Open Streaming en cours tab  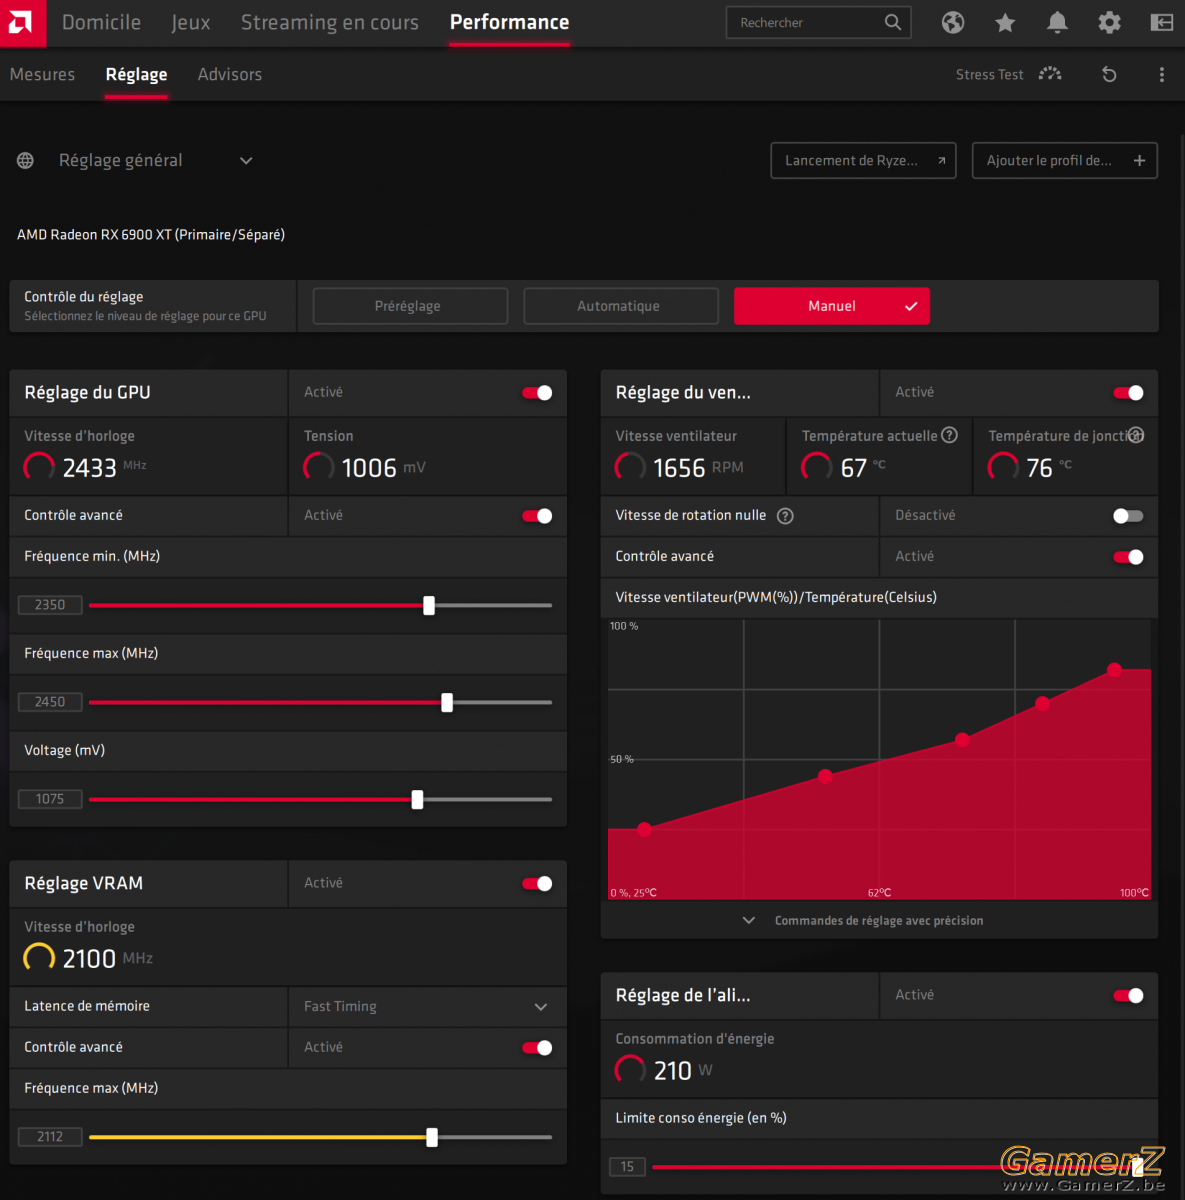[330, 22]
